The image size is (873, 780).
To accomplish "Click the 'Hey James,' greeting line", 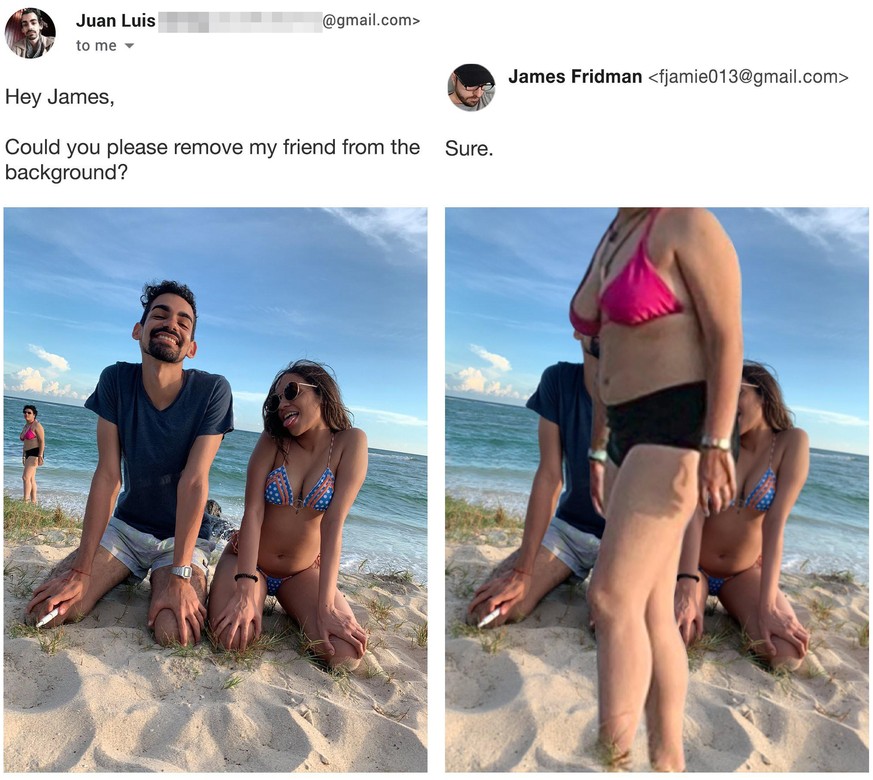I will tap(60, 97).
